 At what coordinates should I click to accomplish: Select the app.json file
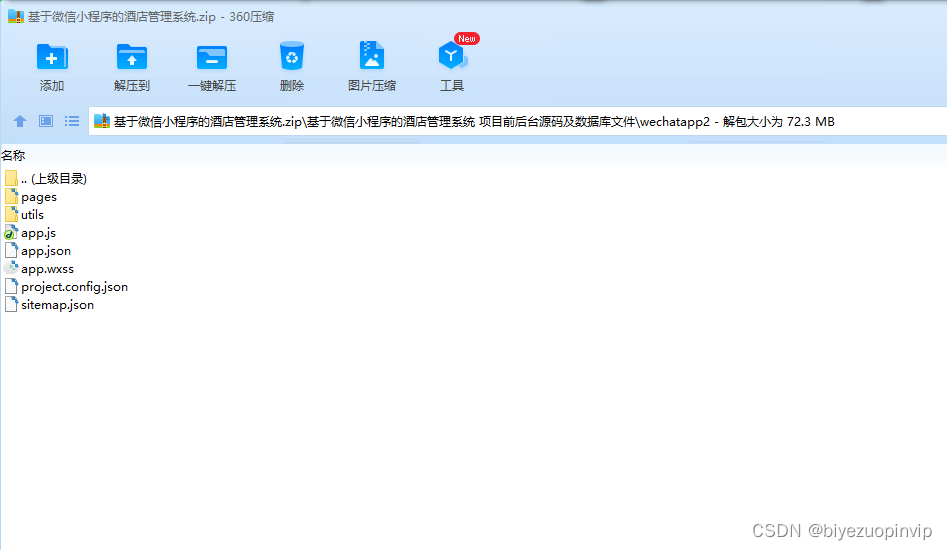coord(37,251)
